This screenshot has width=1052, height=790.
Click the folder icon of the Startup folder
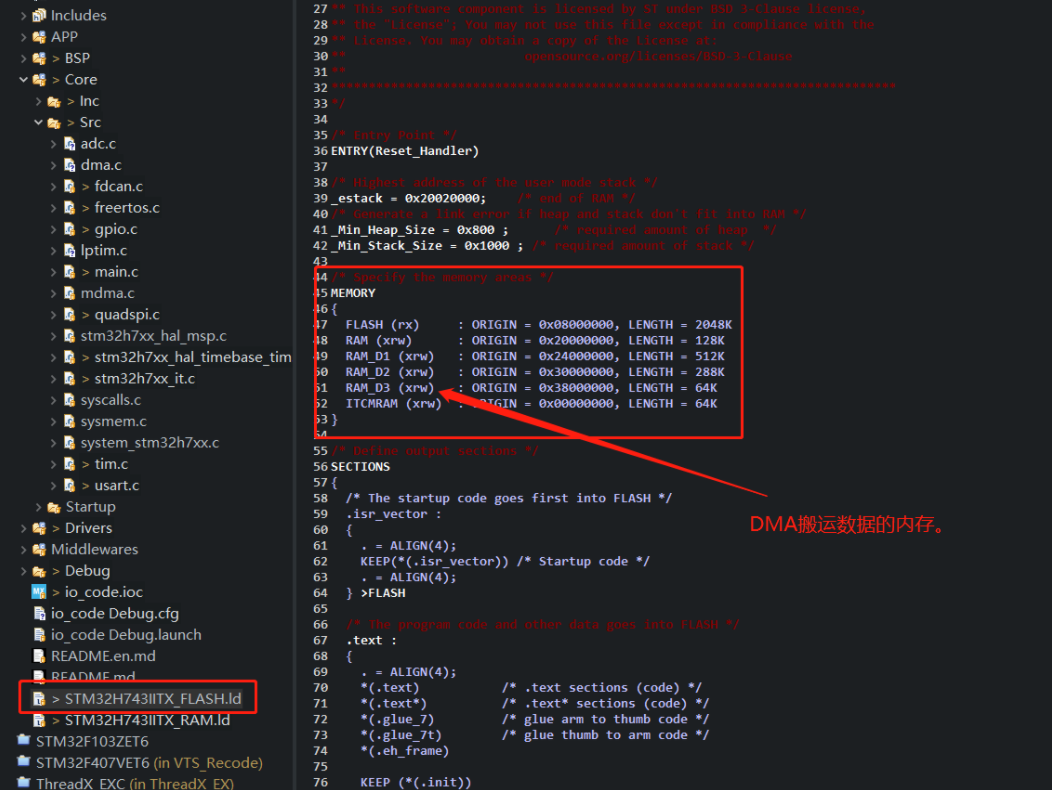pos(54,506)
